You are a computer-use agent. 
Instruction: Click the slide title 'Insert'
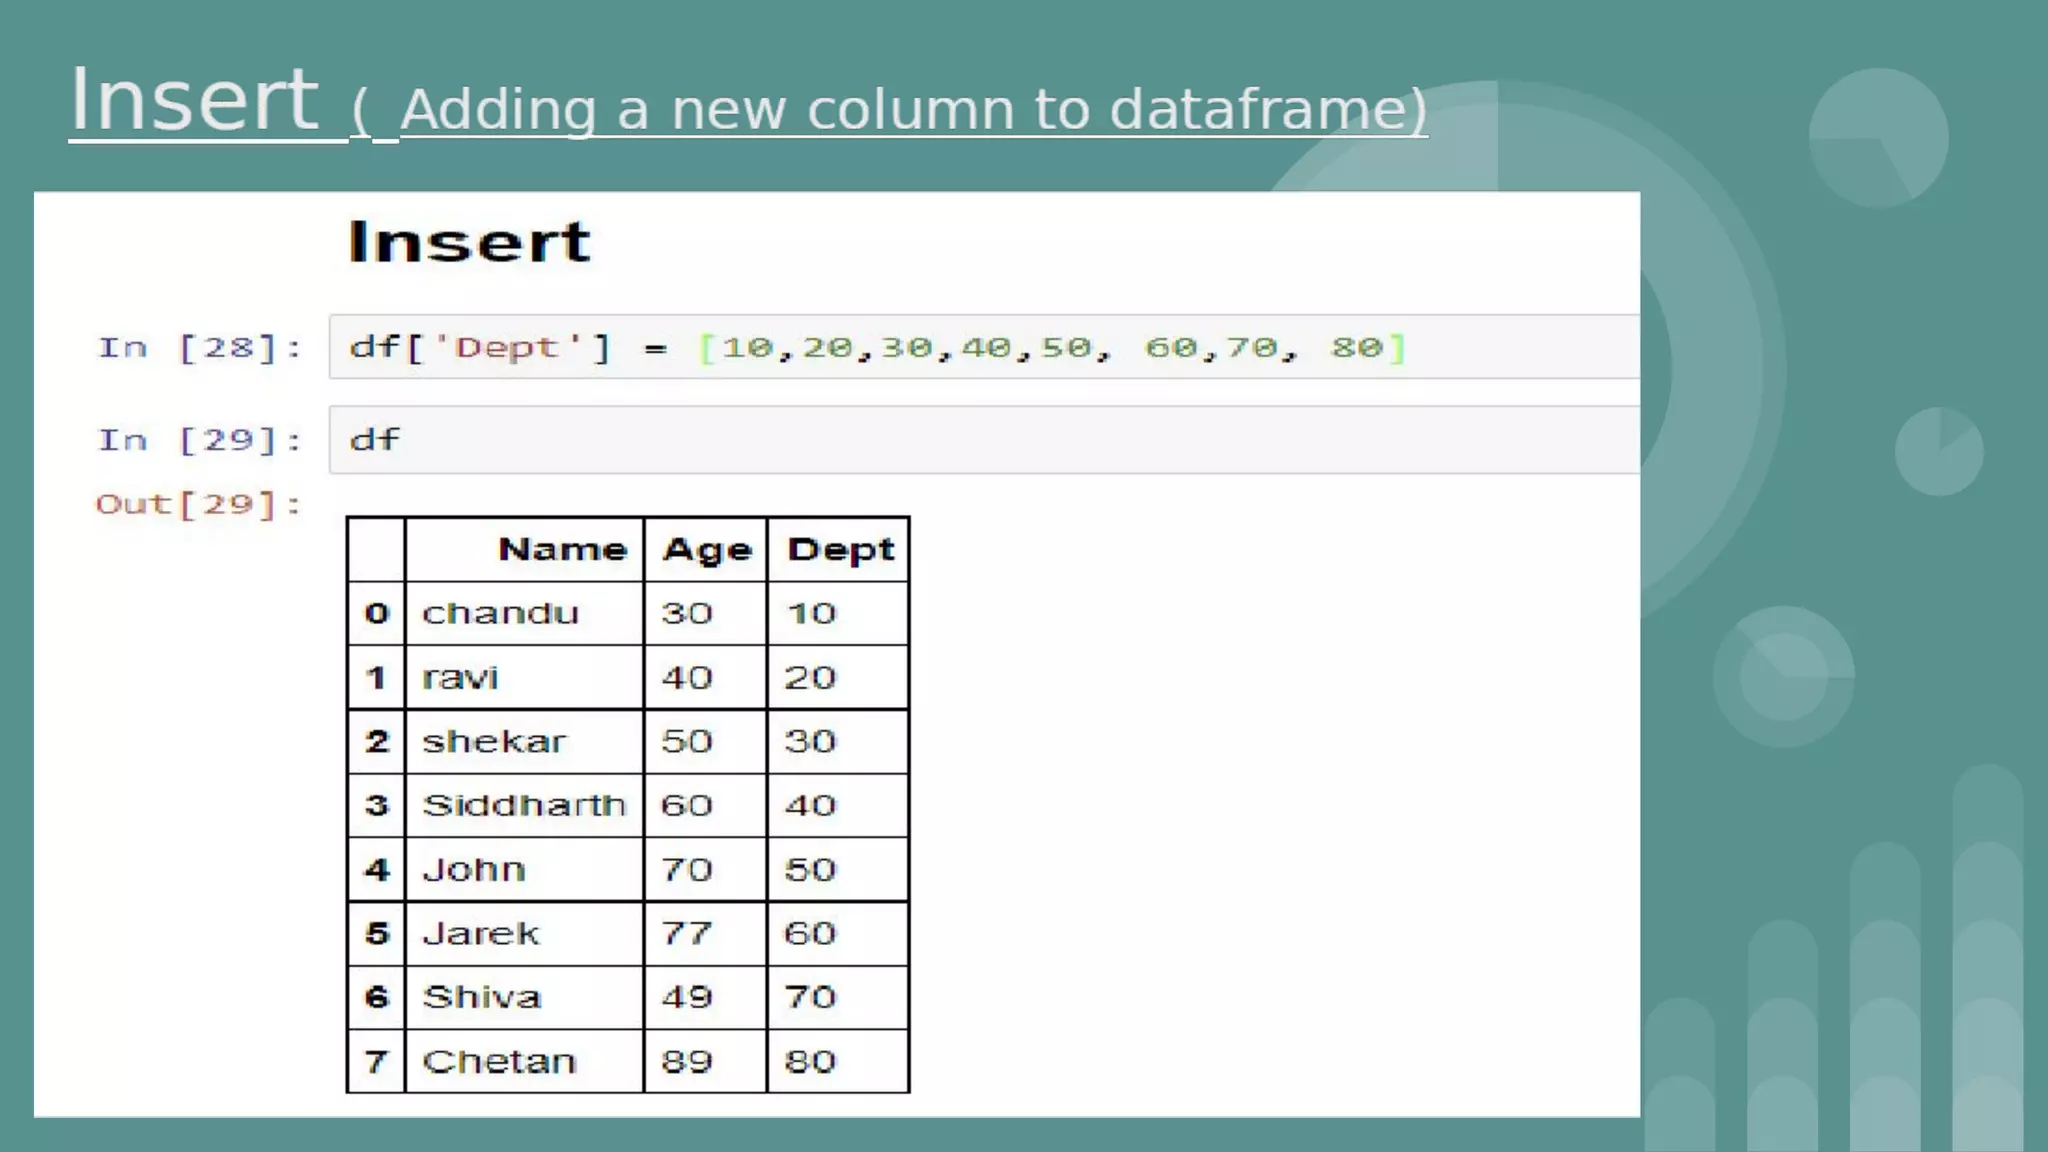pyautogui.click(x=193, y=100)
